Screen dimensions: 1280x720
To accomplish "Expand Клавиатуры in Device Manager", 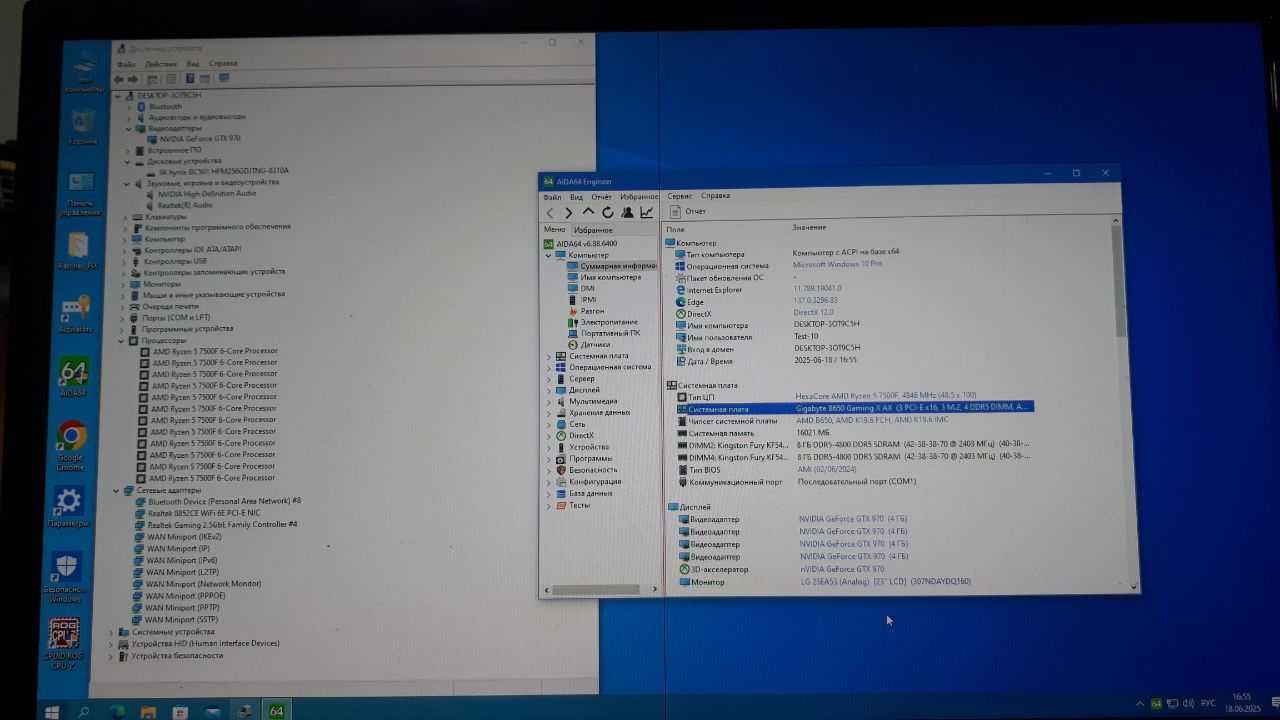I will [125, 217].
